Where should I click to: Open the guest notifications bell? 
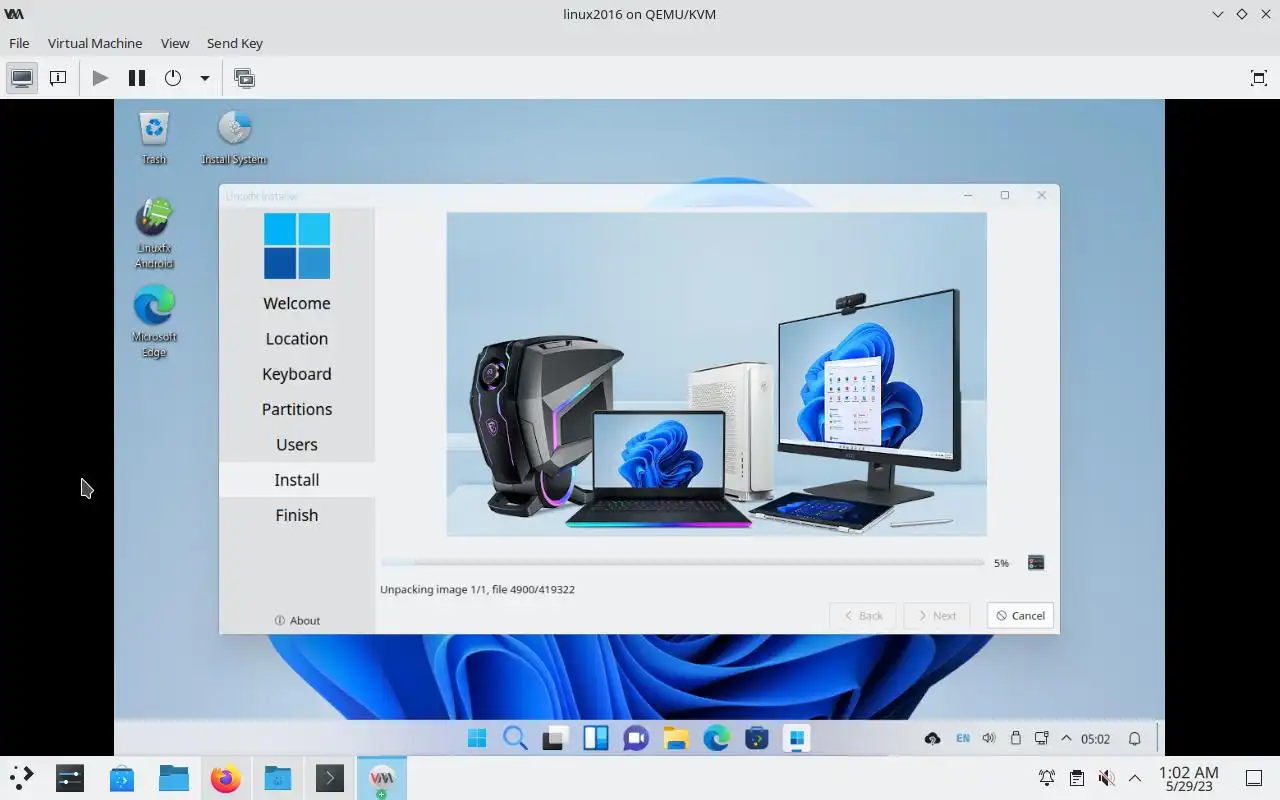[x=1135, y=739]
